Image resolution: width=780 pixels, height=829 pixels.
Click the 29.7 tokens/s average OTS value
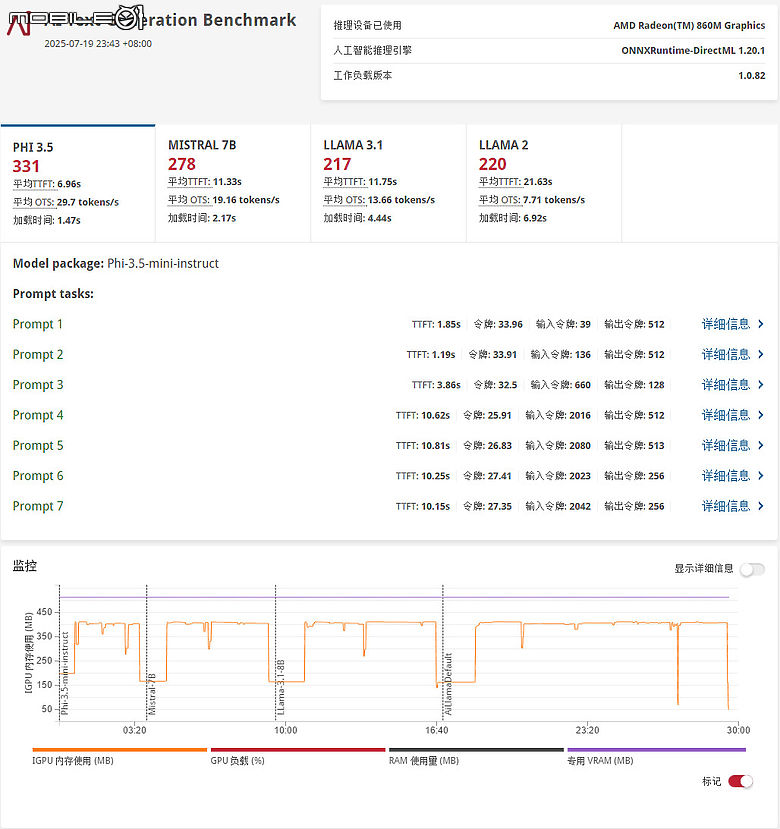88,202
